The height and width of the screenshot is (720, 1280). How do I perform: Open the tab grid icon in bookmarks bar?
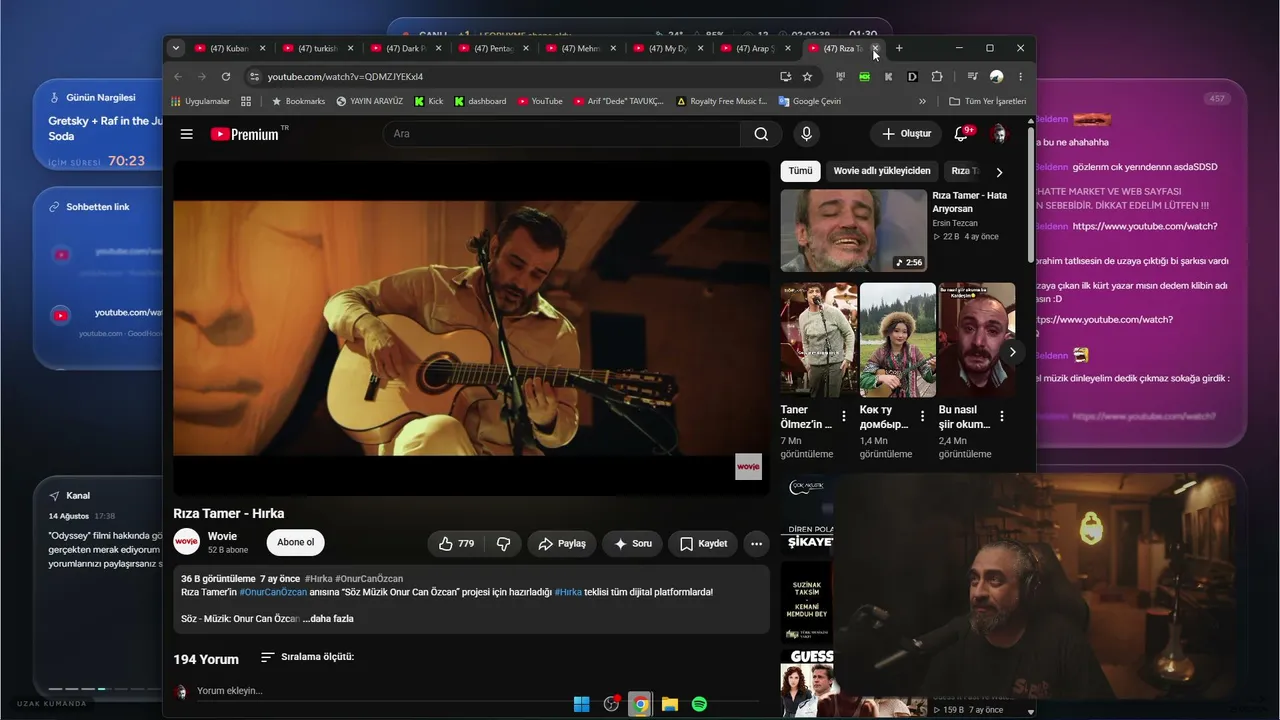[246, 101]
